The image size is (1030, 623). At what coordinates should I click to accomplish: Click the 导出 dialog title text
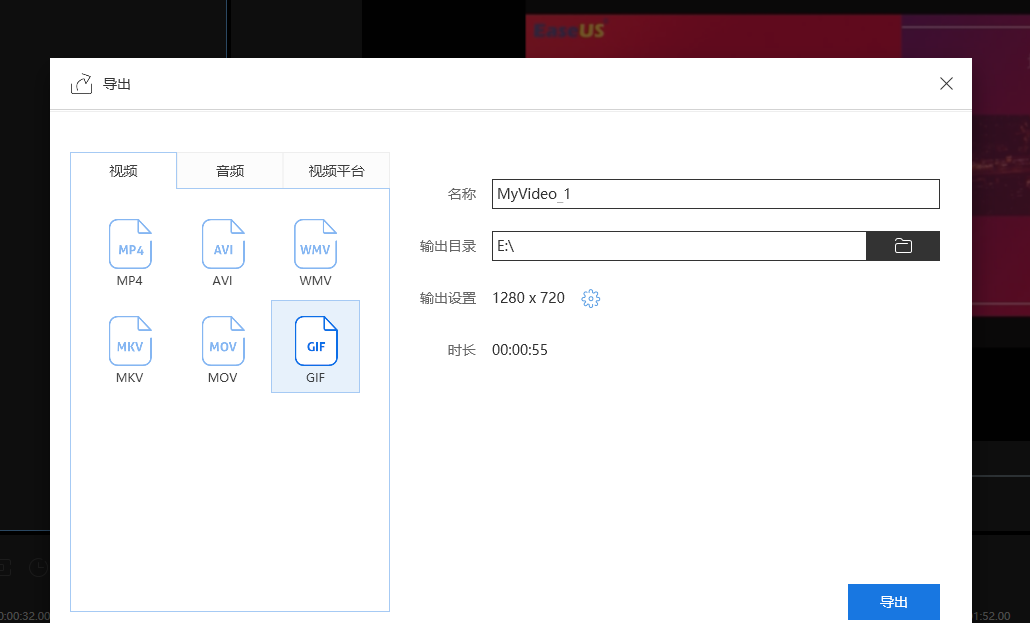point(117,84)
